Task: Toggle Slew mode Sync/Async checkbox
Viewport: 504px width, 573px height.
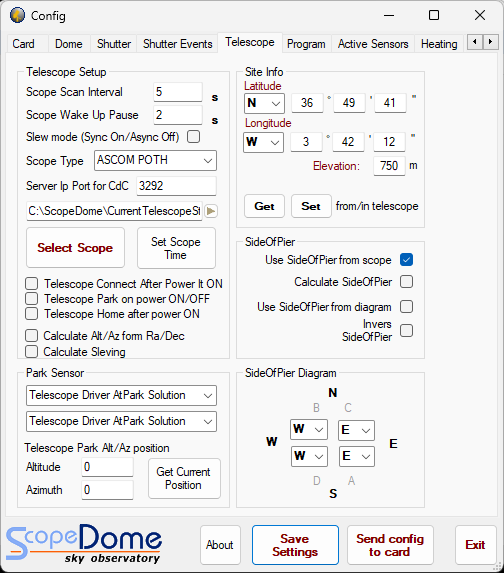Action: tap(193, 137)
